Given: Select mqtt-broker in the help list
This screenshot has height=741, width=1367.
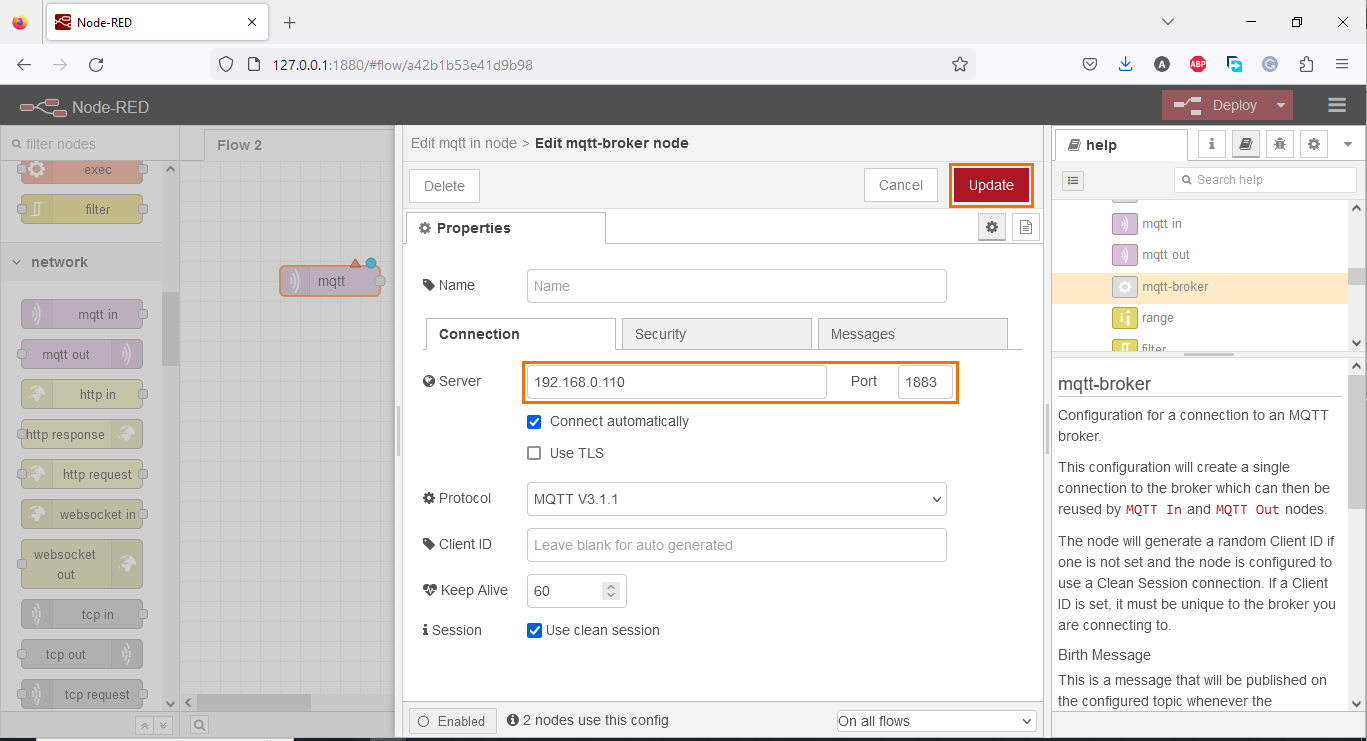Looking at the screenshot, I should pyautogui.click(x=1200, y=287).
